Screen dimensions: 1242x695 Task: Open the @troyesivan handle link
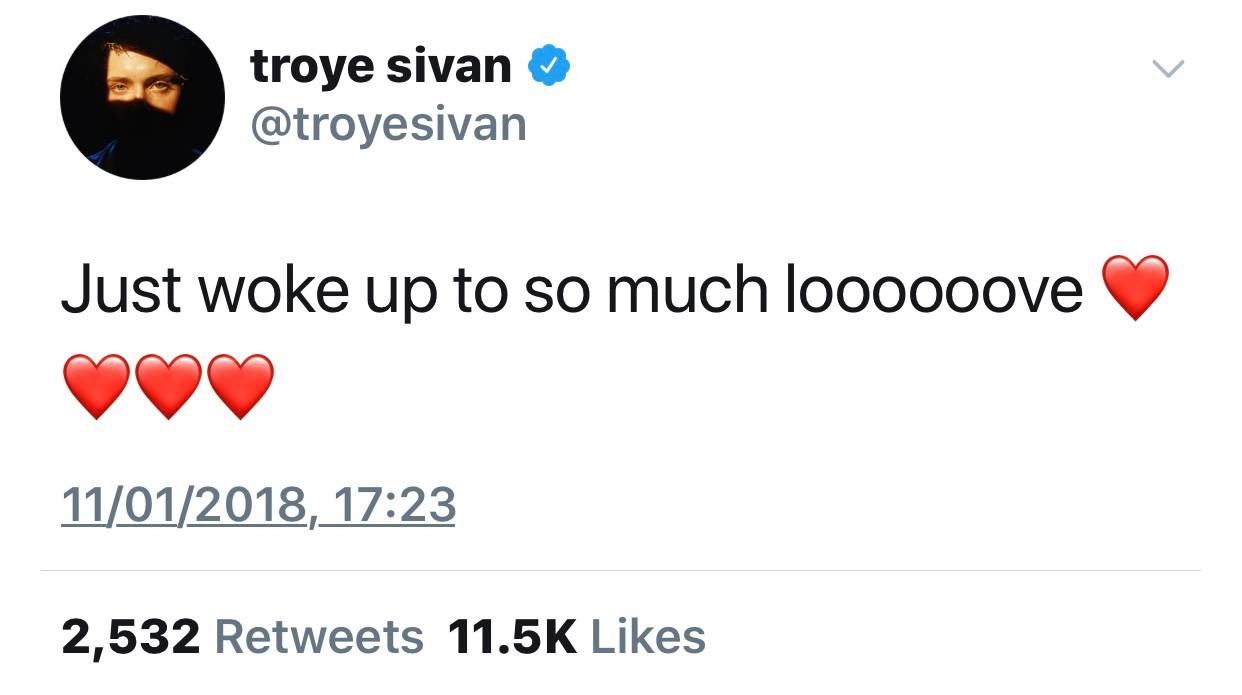[388, 124]
